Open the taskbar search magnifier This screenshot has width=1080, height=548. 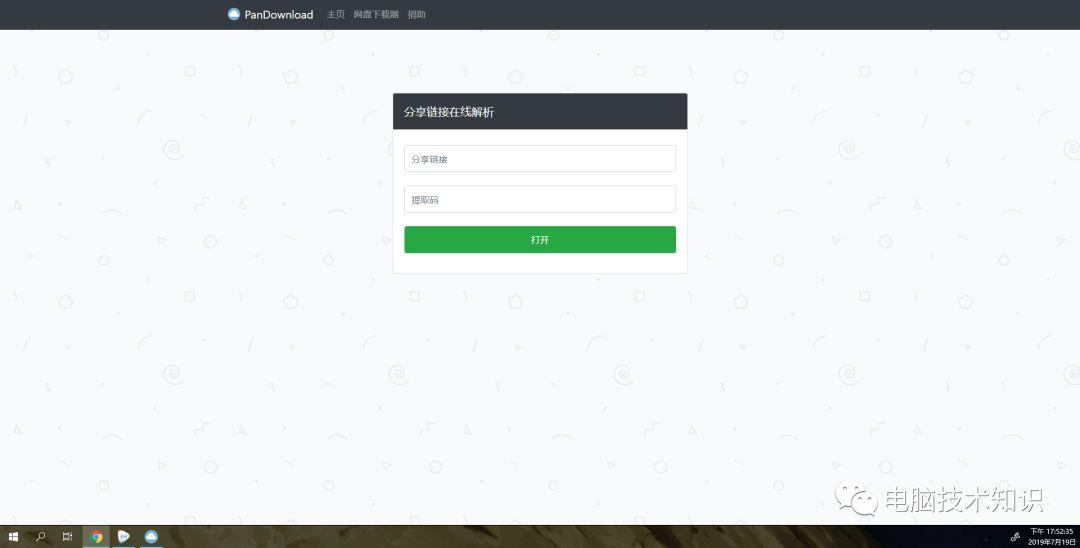(x=41, y=537)
